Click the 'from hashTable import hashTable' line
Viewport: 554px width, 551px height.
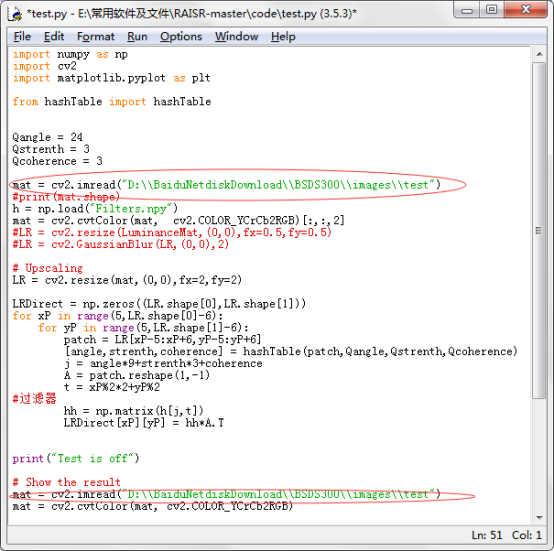(112, 102)
